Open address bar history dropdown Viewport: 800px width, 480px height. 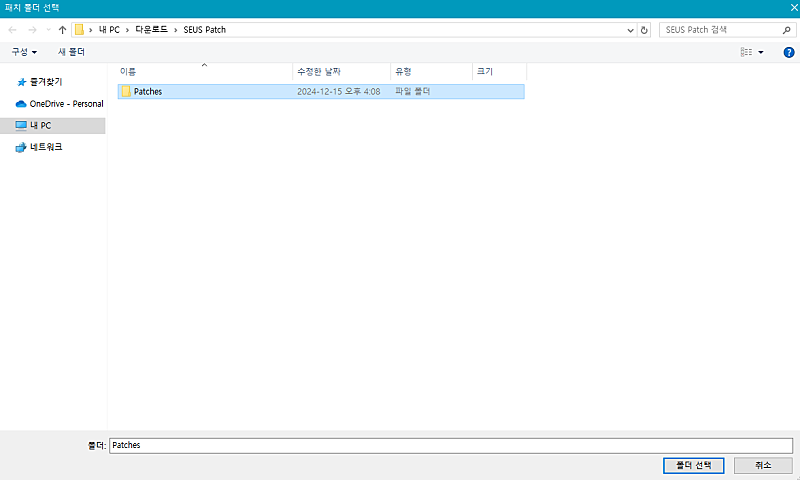630,30
